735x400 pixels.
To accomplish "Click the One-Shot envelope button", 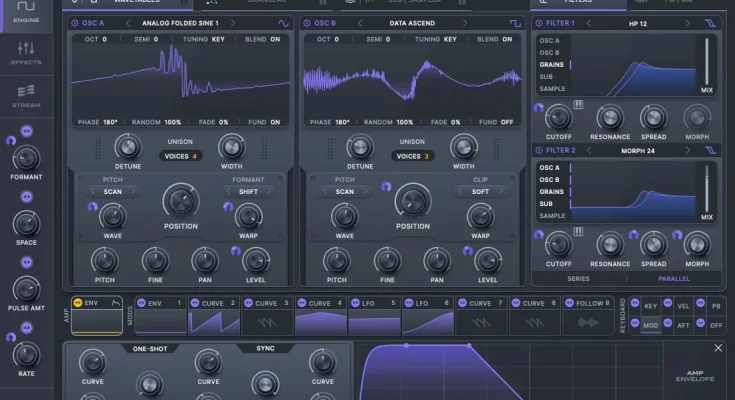I will point(149,349).
